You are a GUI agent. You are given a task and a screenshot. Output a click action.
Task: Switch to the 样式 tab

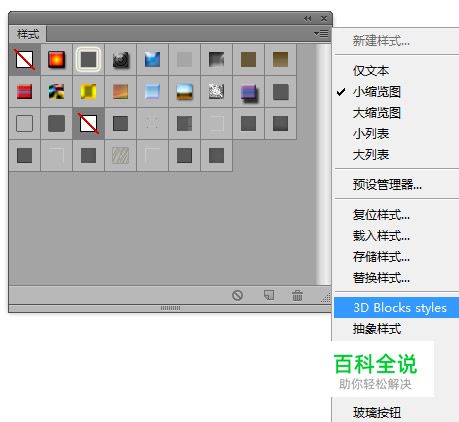tap(28, 34)
